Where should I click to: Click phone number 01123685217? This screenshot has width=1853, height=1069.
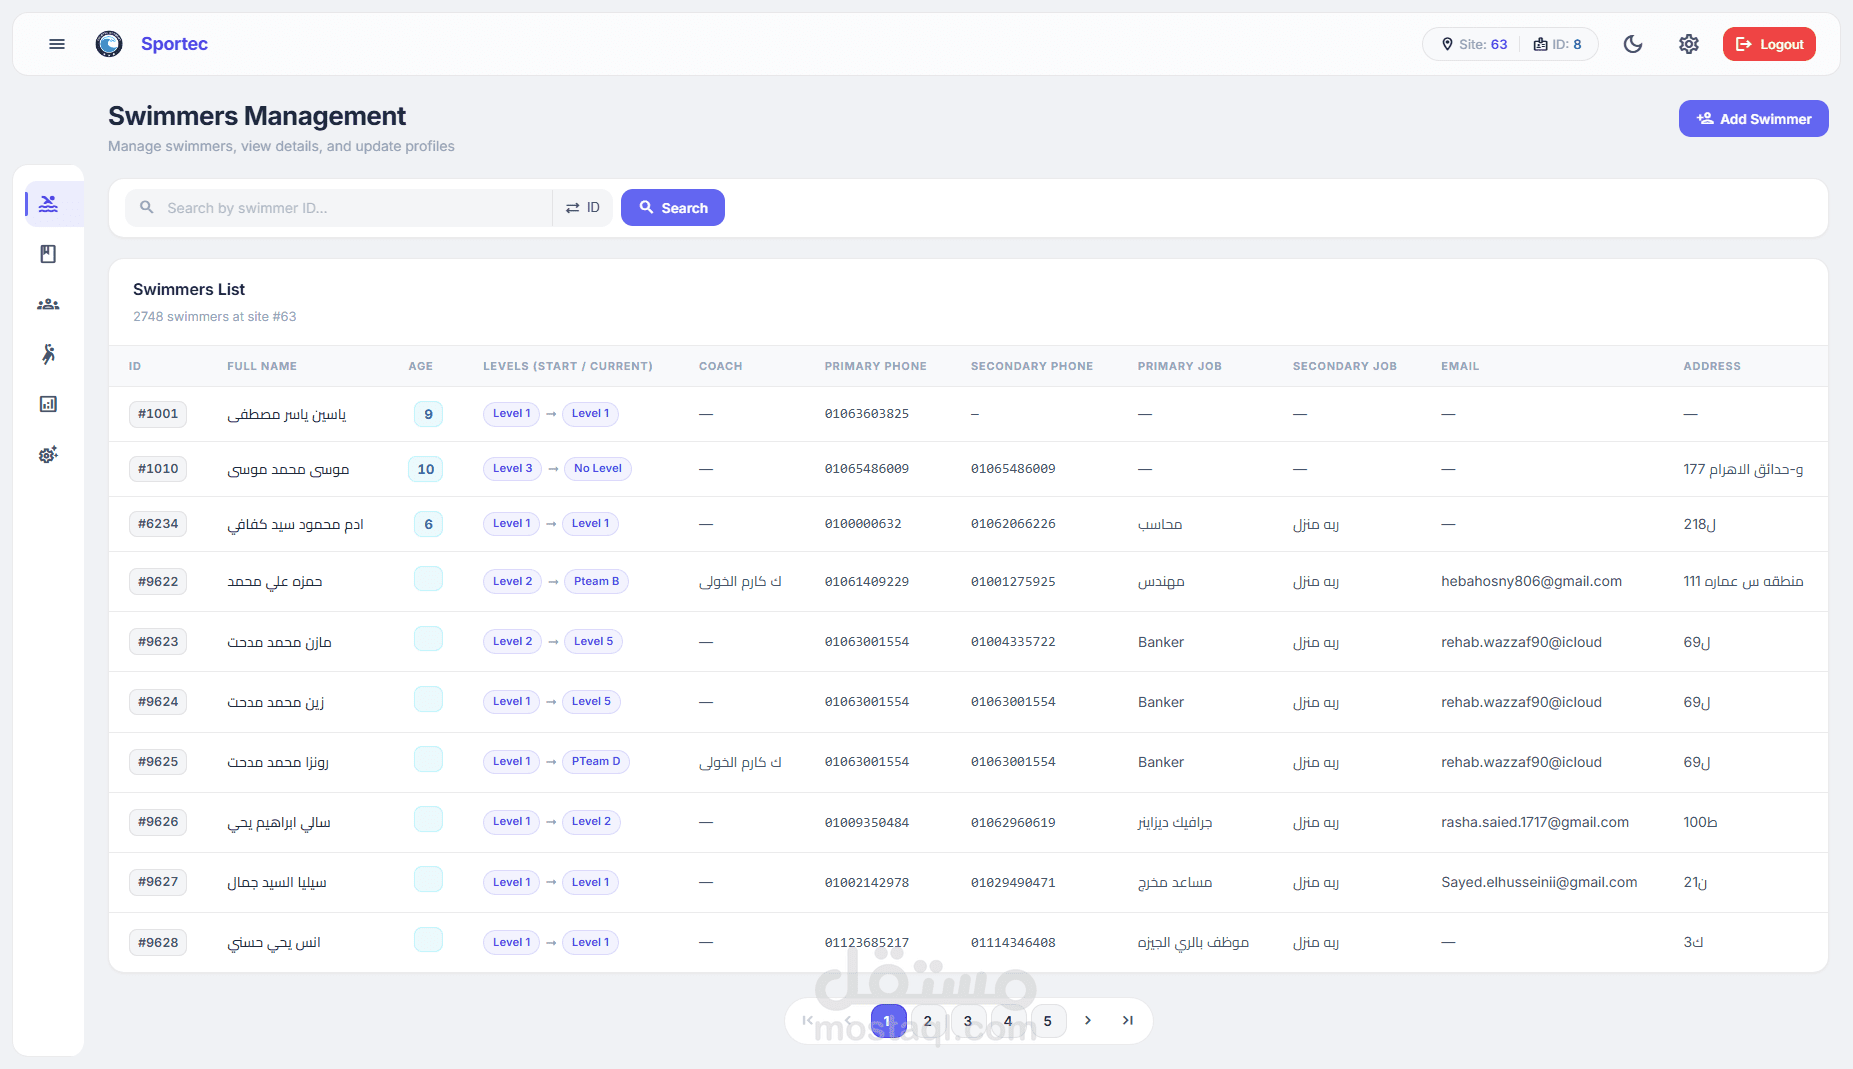[x=867, y=942]
